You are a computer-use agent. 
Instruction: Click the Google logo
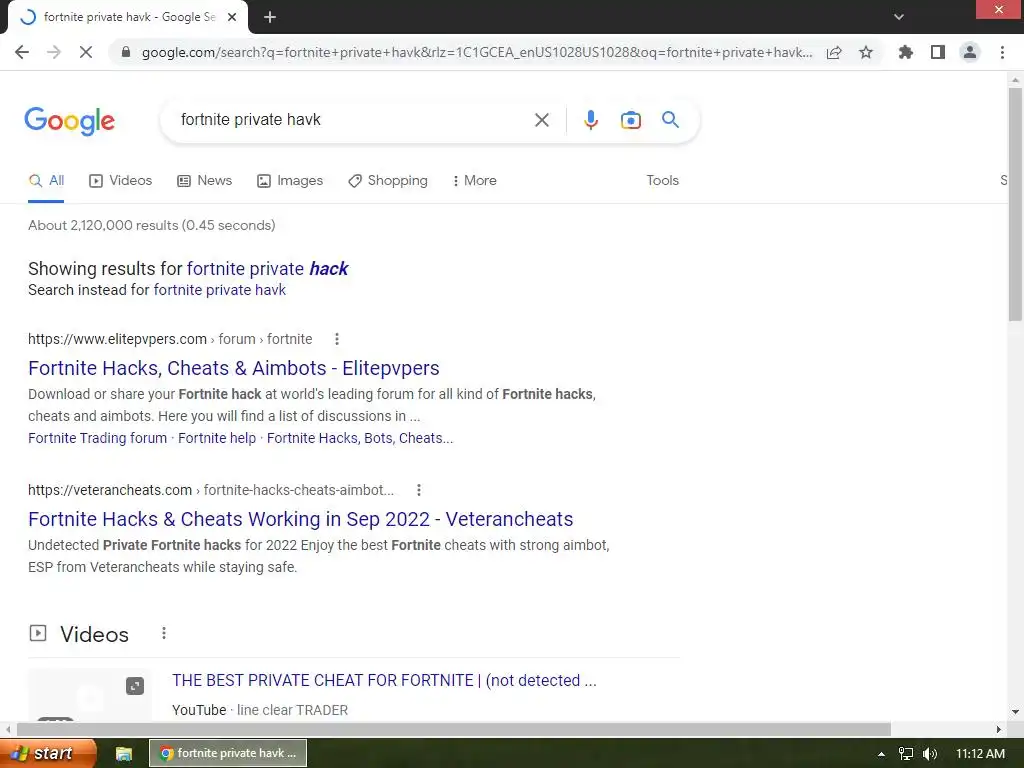69,121
